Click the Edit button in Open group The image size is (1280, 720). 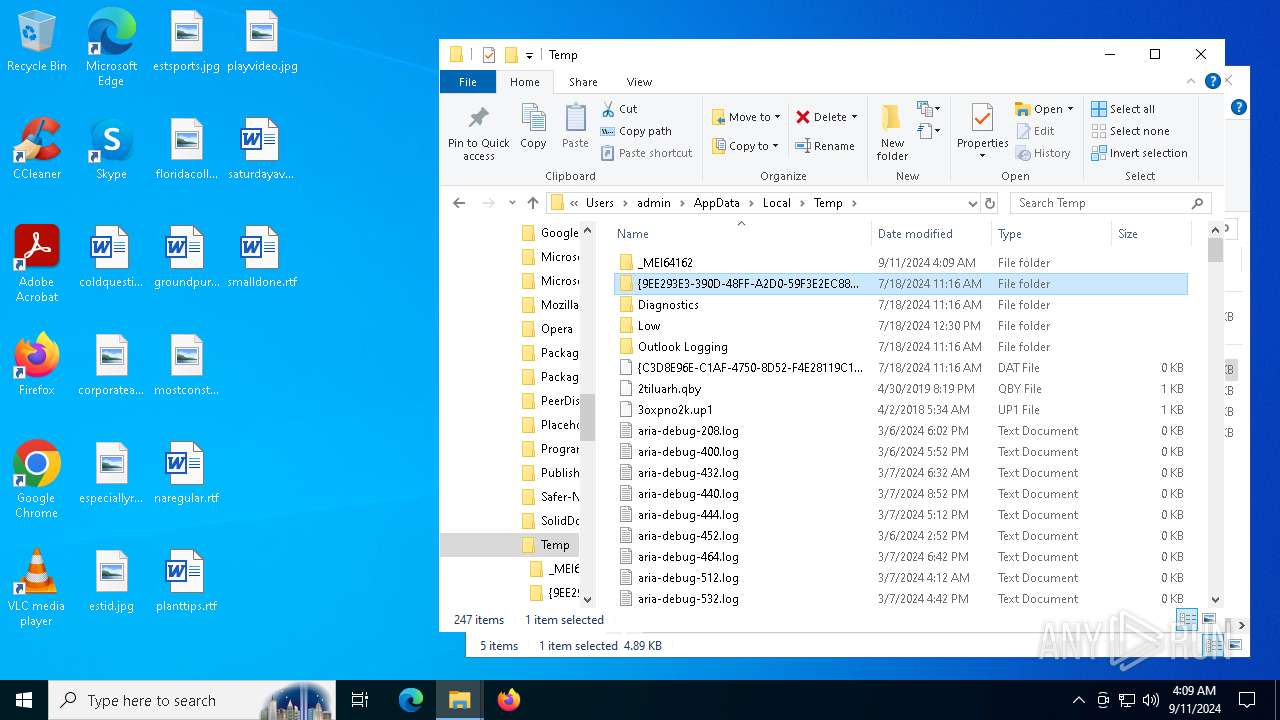[1035, 131]
